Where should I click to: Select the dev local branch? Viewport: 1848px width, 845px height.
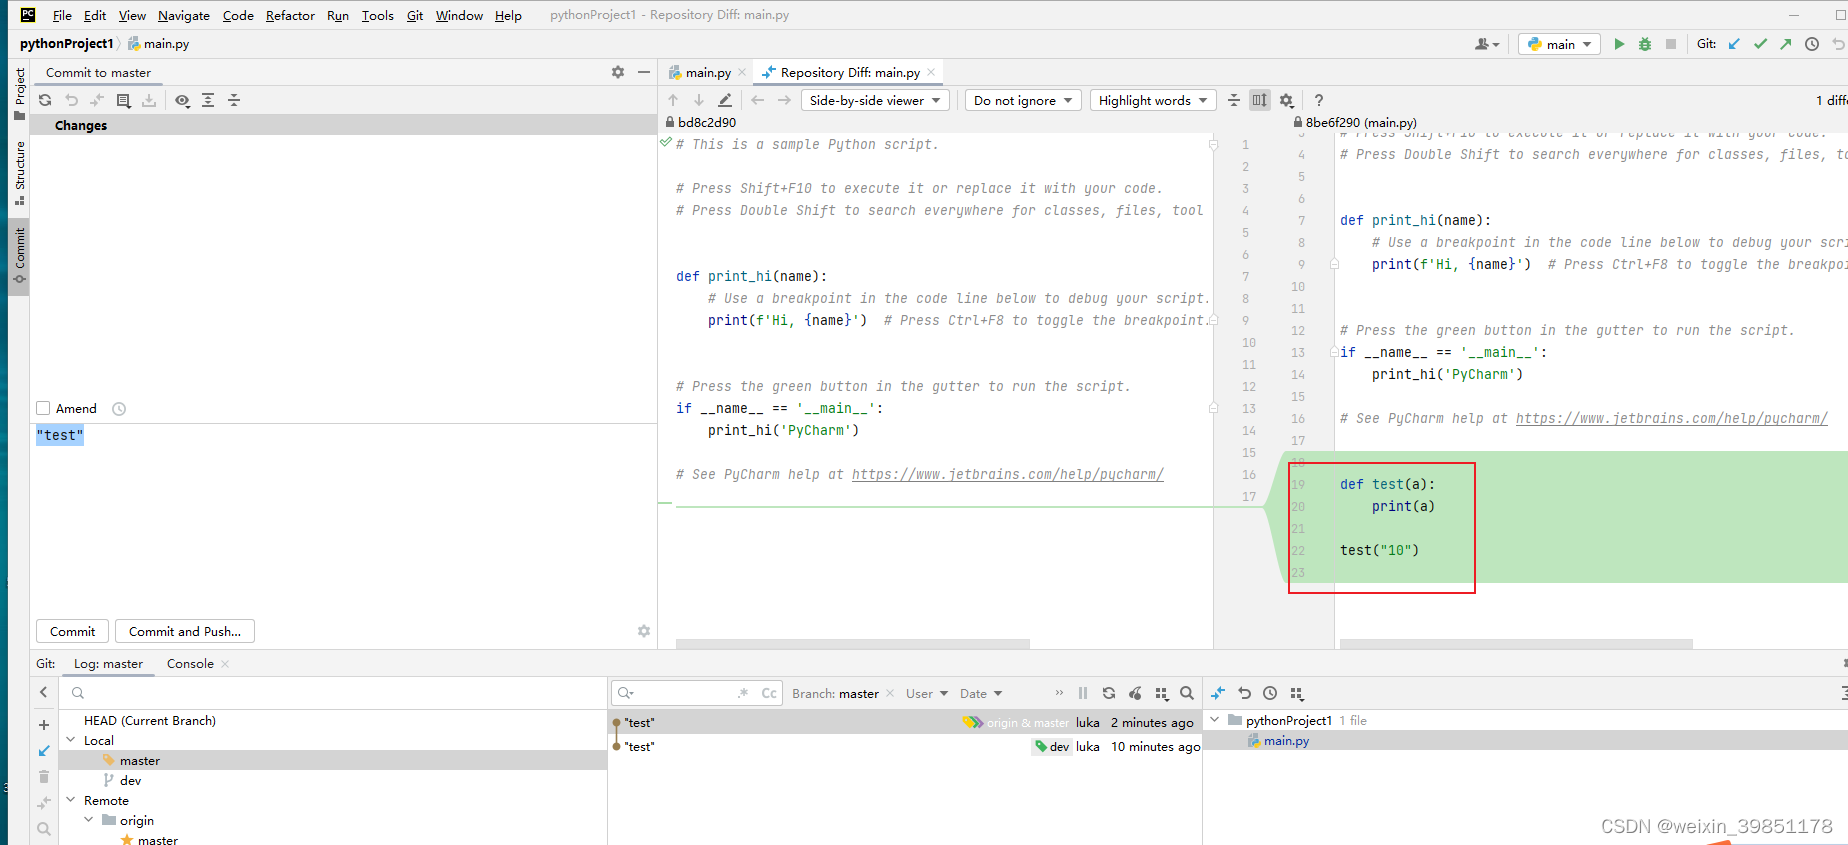130,780
